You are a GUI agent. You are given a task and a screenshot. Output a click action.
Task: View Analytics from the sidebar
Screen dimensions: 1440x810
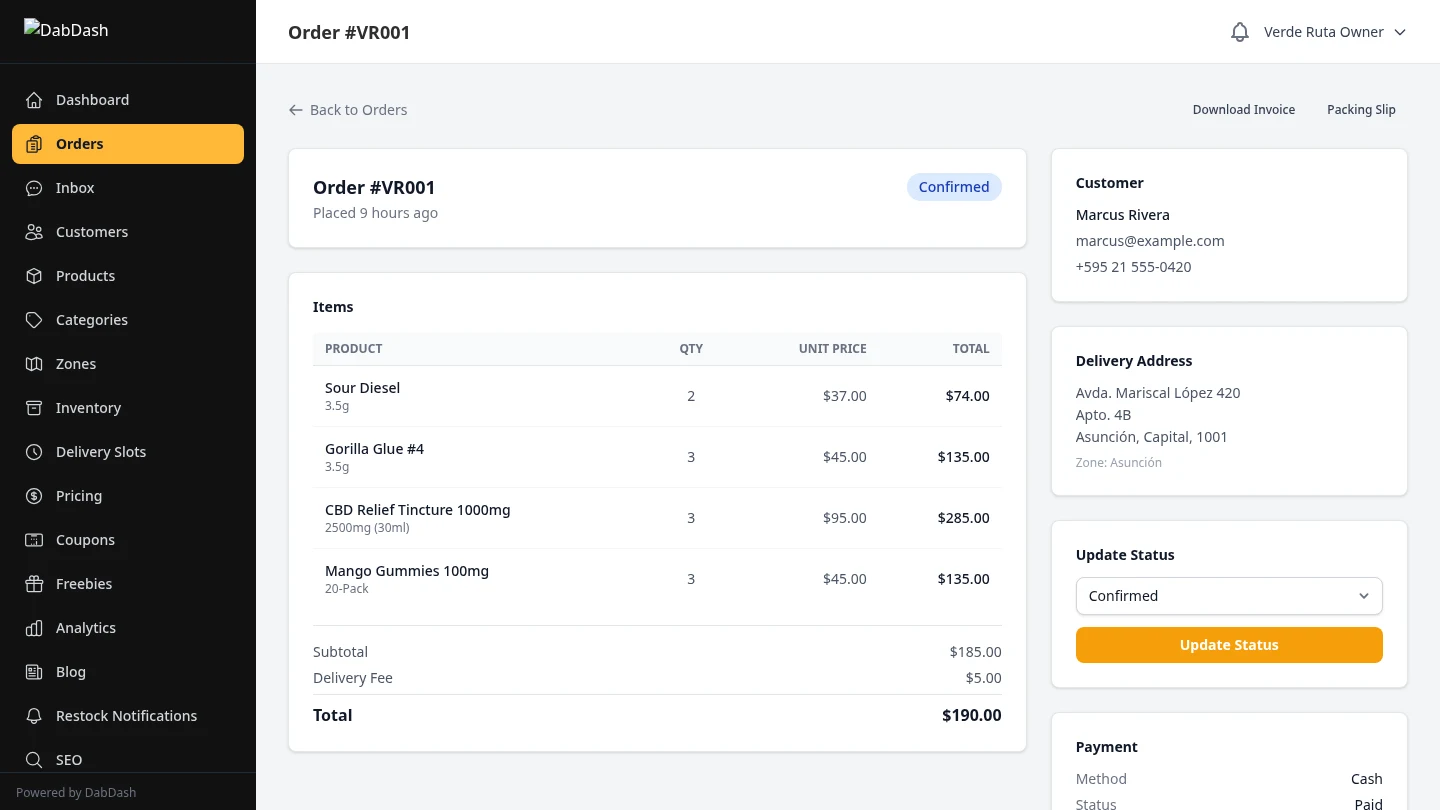click(x=85, y=628)
